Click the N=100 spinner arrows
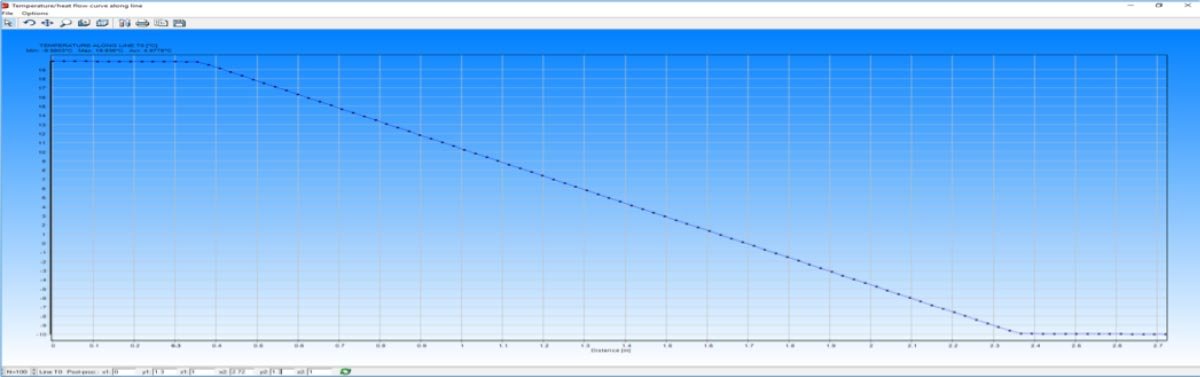 click(x=33, y=371)
